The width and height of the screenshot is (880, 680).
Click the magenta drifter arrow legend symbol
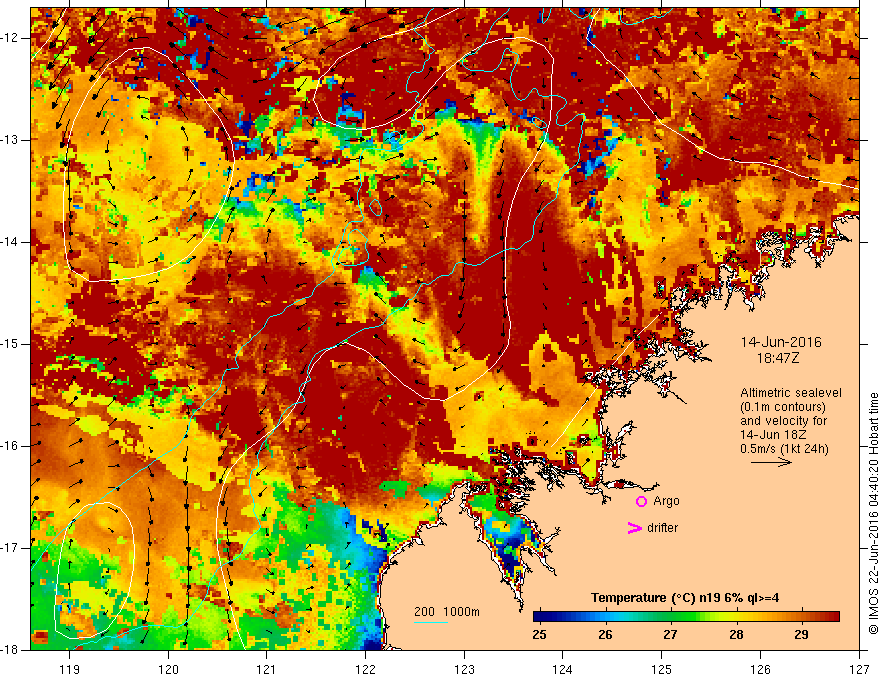coord(635,528)
